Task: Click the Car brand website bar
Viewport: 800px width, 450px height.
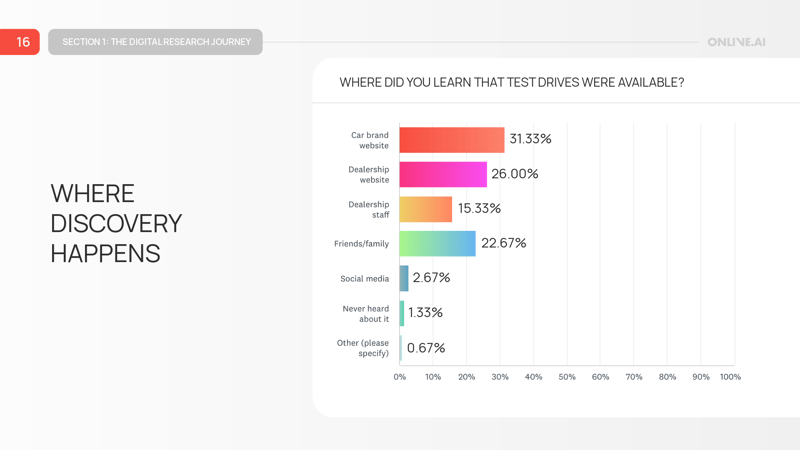Action: tap(452, 139)
